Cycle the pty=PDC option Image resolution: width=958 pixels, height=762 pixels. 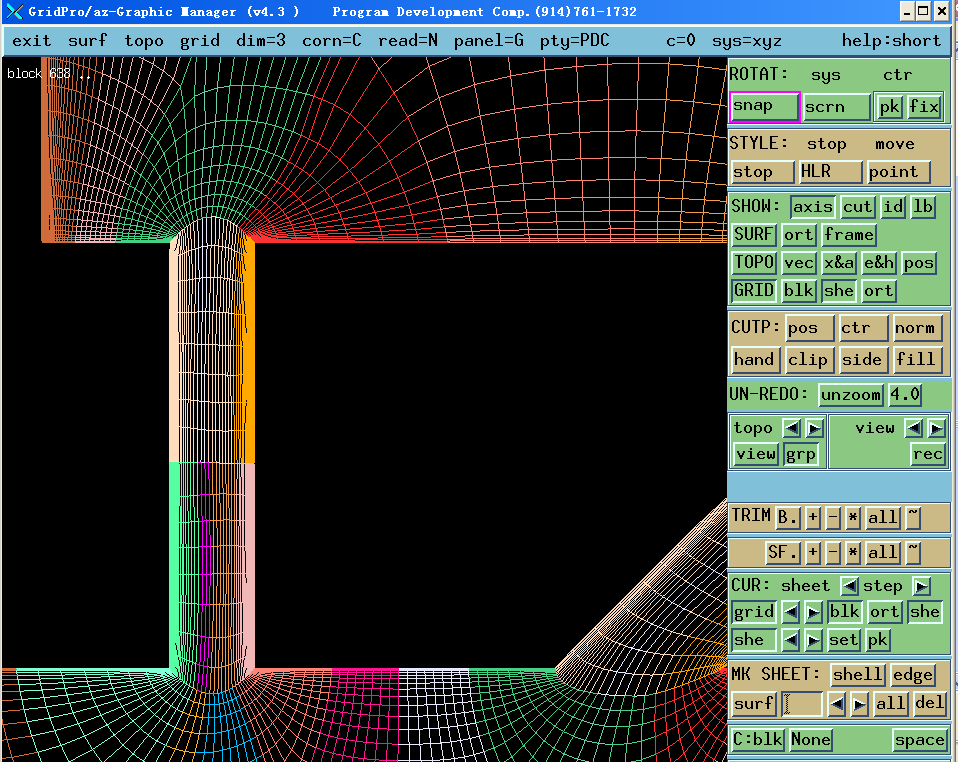tap(574, 41)
